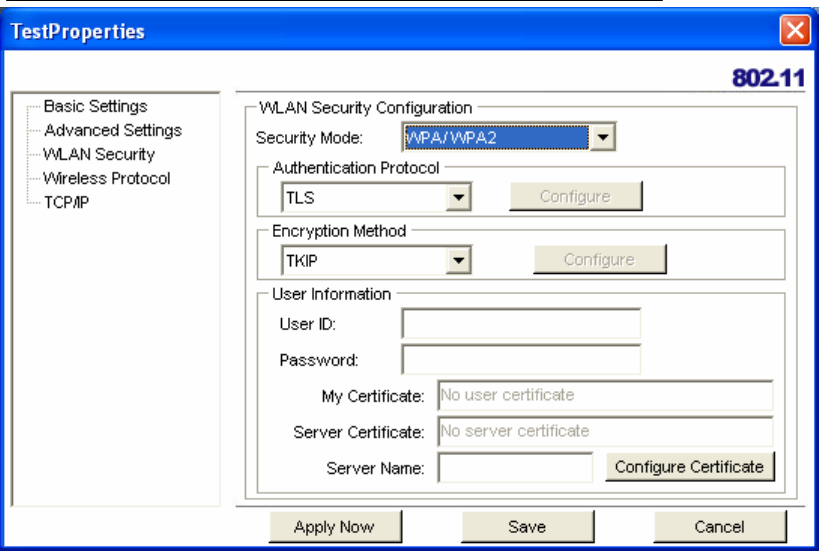Focus the User ID input field
This screenshot has height=551, width=819.
tap(521, 324)
